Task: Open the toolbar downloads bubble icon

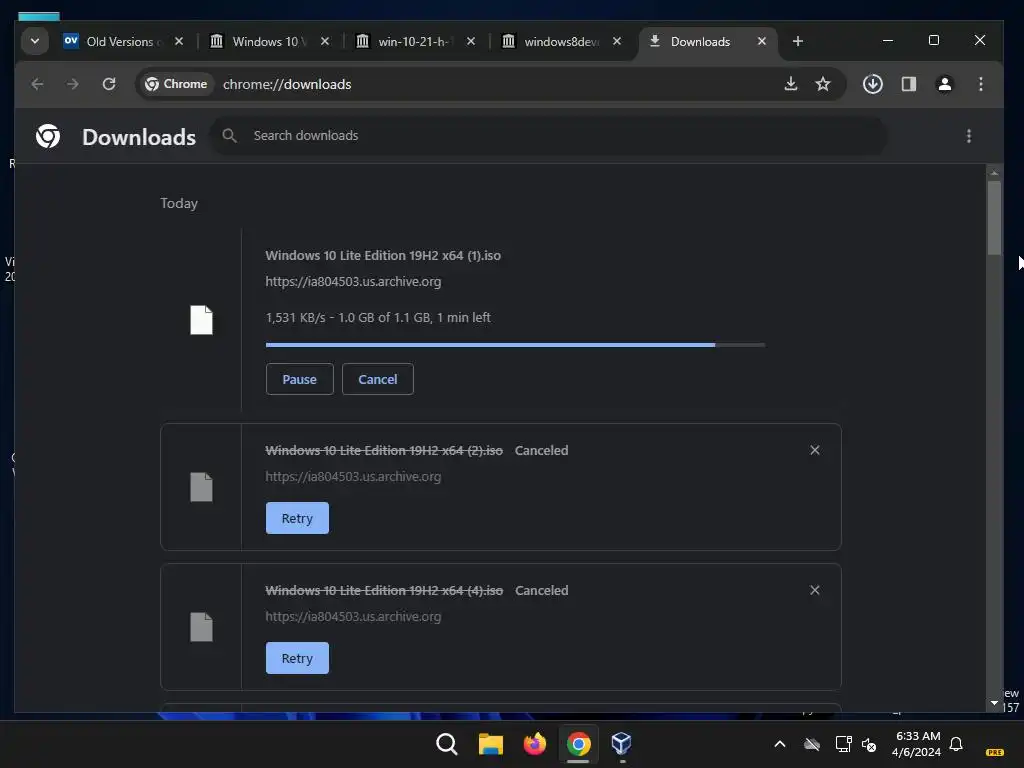Action: pyautogui.click(x=872, y=84)
